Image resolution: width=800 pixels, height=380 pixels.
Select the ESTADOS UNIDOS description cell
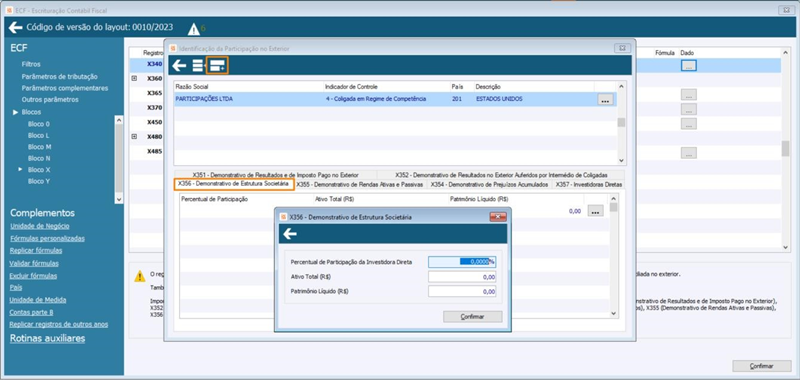[x=499, y=99]
